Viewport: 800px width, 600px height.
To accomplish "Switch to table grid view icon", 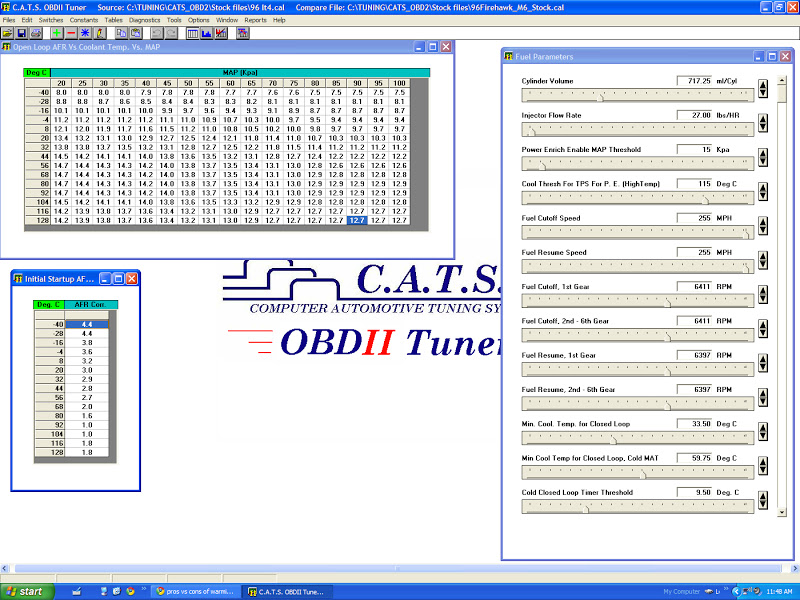I will [192, 33].
